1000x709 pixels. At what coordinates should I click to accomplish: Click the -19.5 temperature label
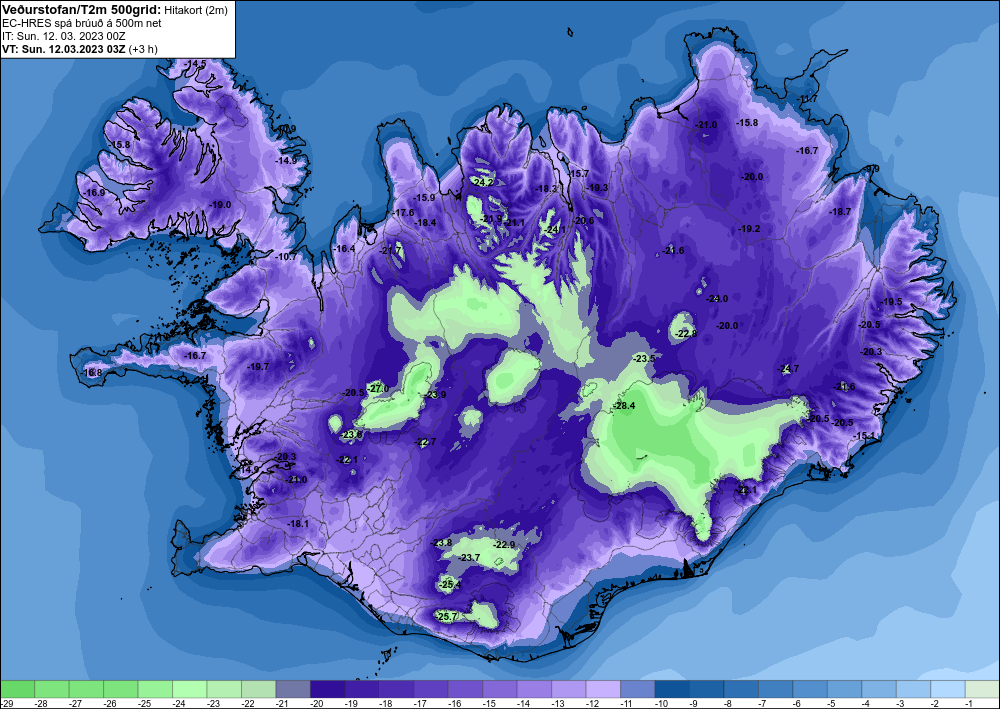(x=891, y=302)
